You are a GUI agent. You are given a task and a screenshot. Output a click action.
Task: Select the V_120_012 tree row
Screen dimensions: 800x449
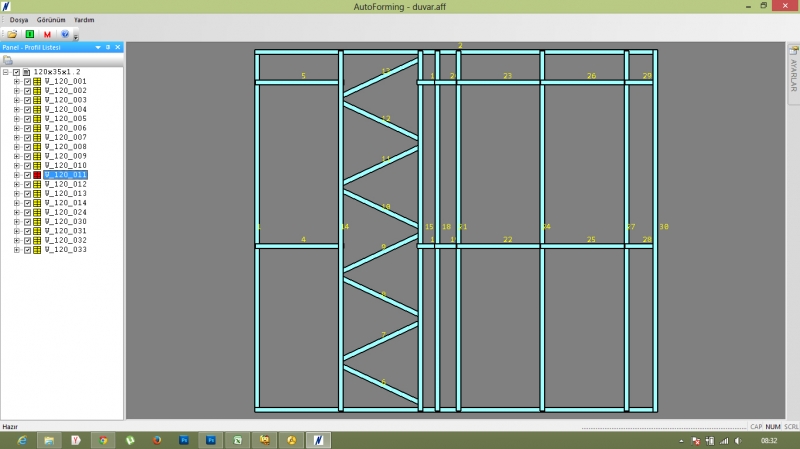[x=65, y=184]
